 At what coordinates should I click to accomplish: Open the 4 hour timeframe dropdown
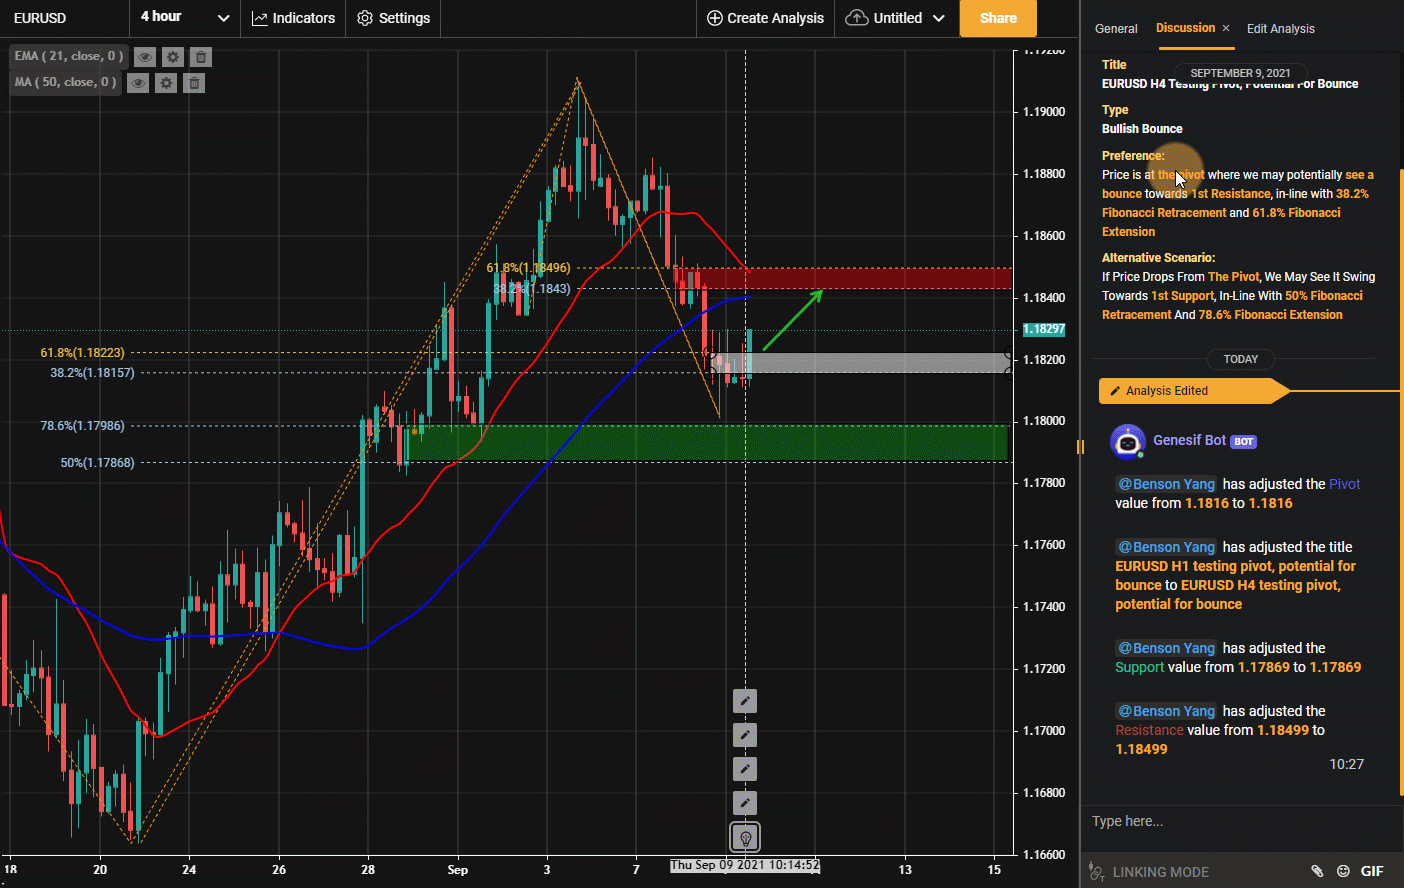pos(185,18)
